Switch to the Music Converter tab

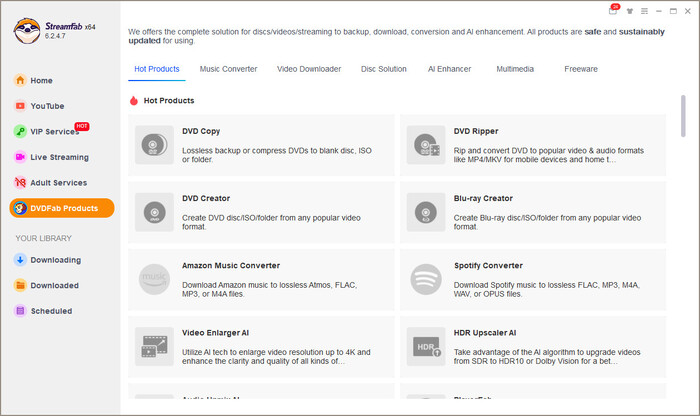(228, 69)
